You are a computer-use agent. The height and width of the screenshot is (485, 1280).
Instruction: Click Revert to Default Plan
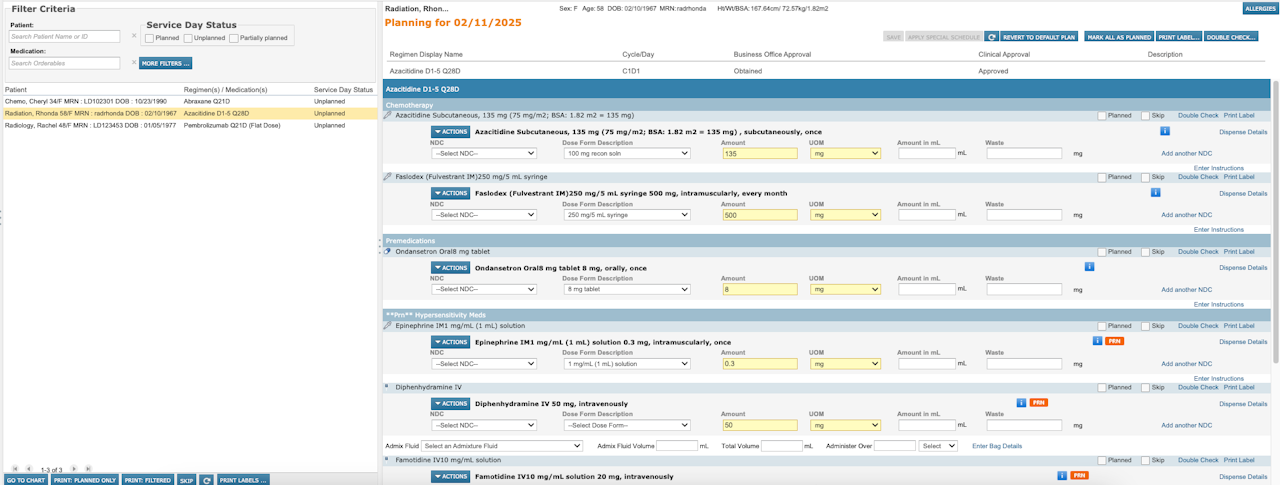click(1039, 37)
